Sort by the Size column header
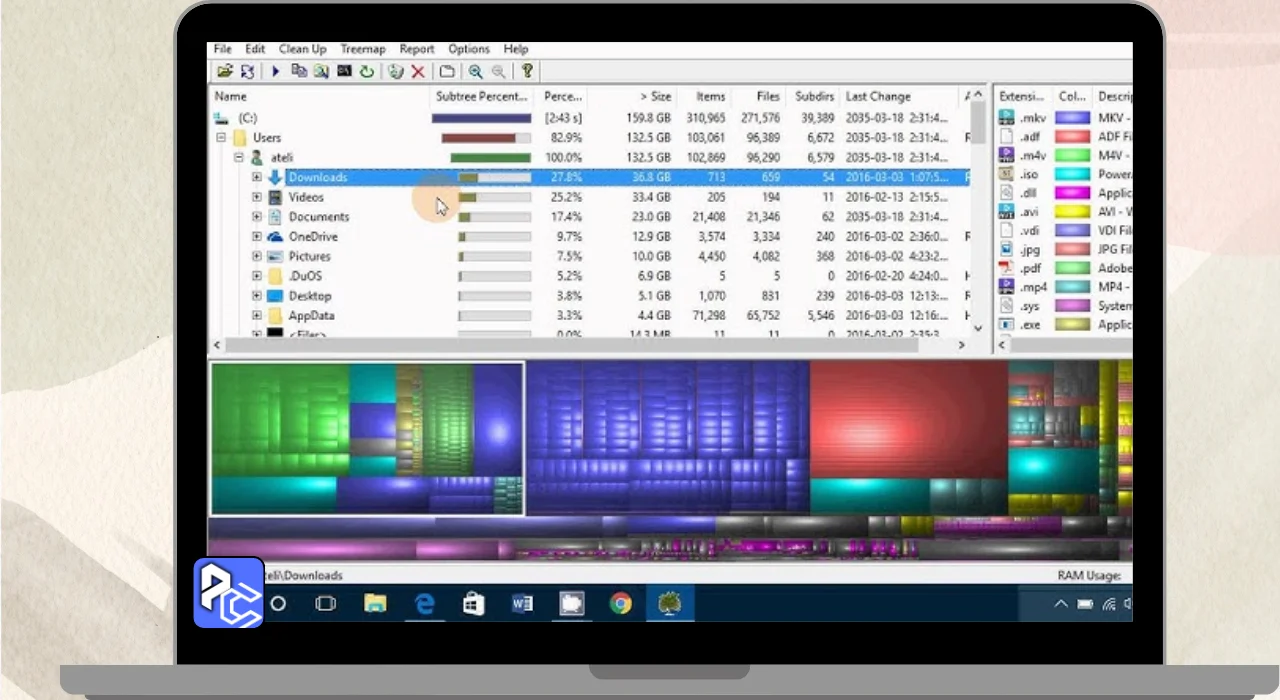This screenshot has height=700, width=1280. [656, 97]
